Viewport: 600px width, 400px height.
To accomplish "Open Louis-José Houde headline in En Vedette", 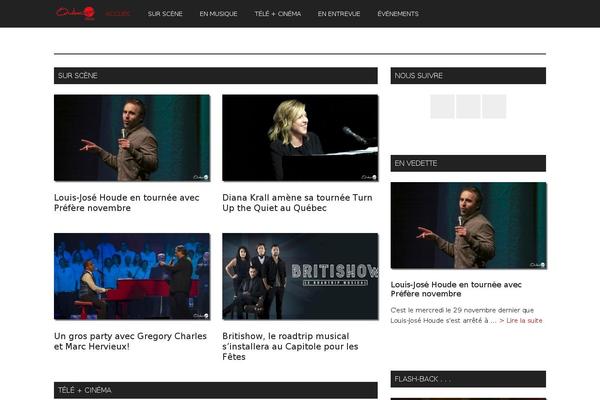I will (x=456, y=289).
